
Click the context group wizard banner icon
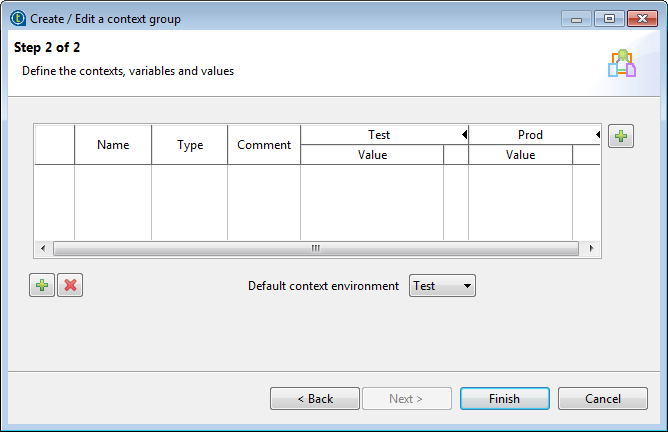(622, 63)
